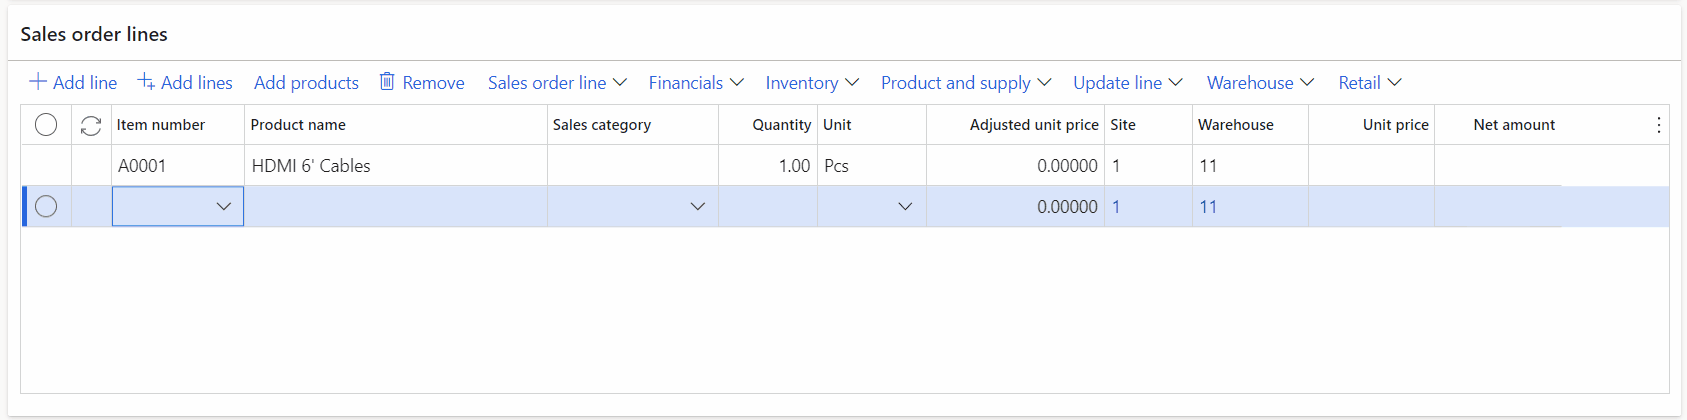This screenshot has width=1687, height=420.
Task: Click the Add line plus icon
Action: tap(38, 82)
